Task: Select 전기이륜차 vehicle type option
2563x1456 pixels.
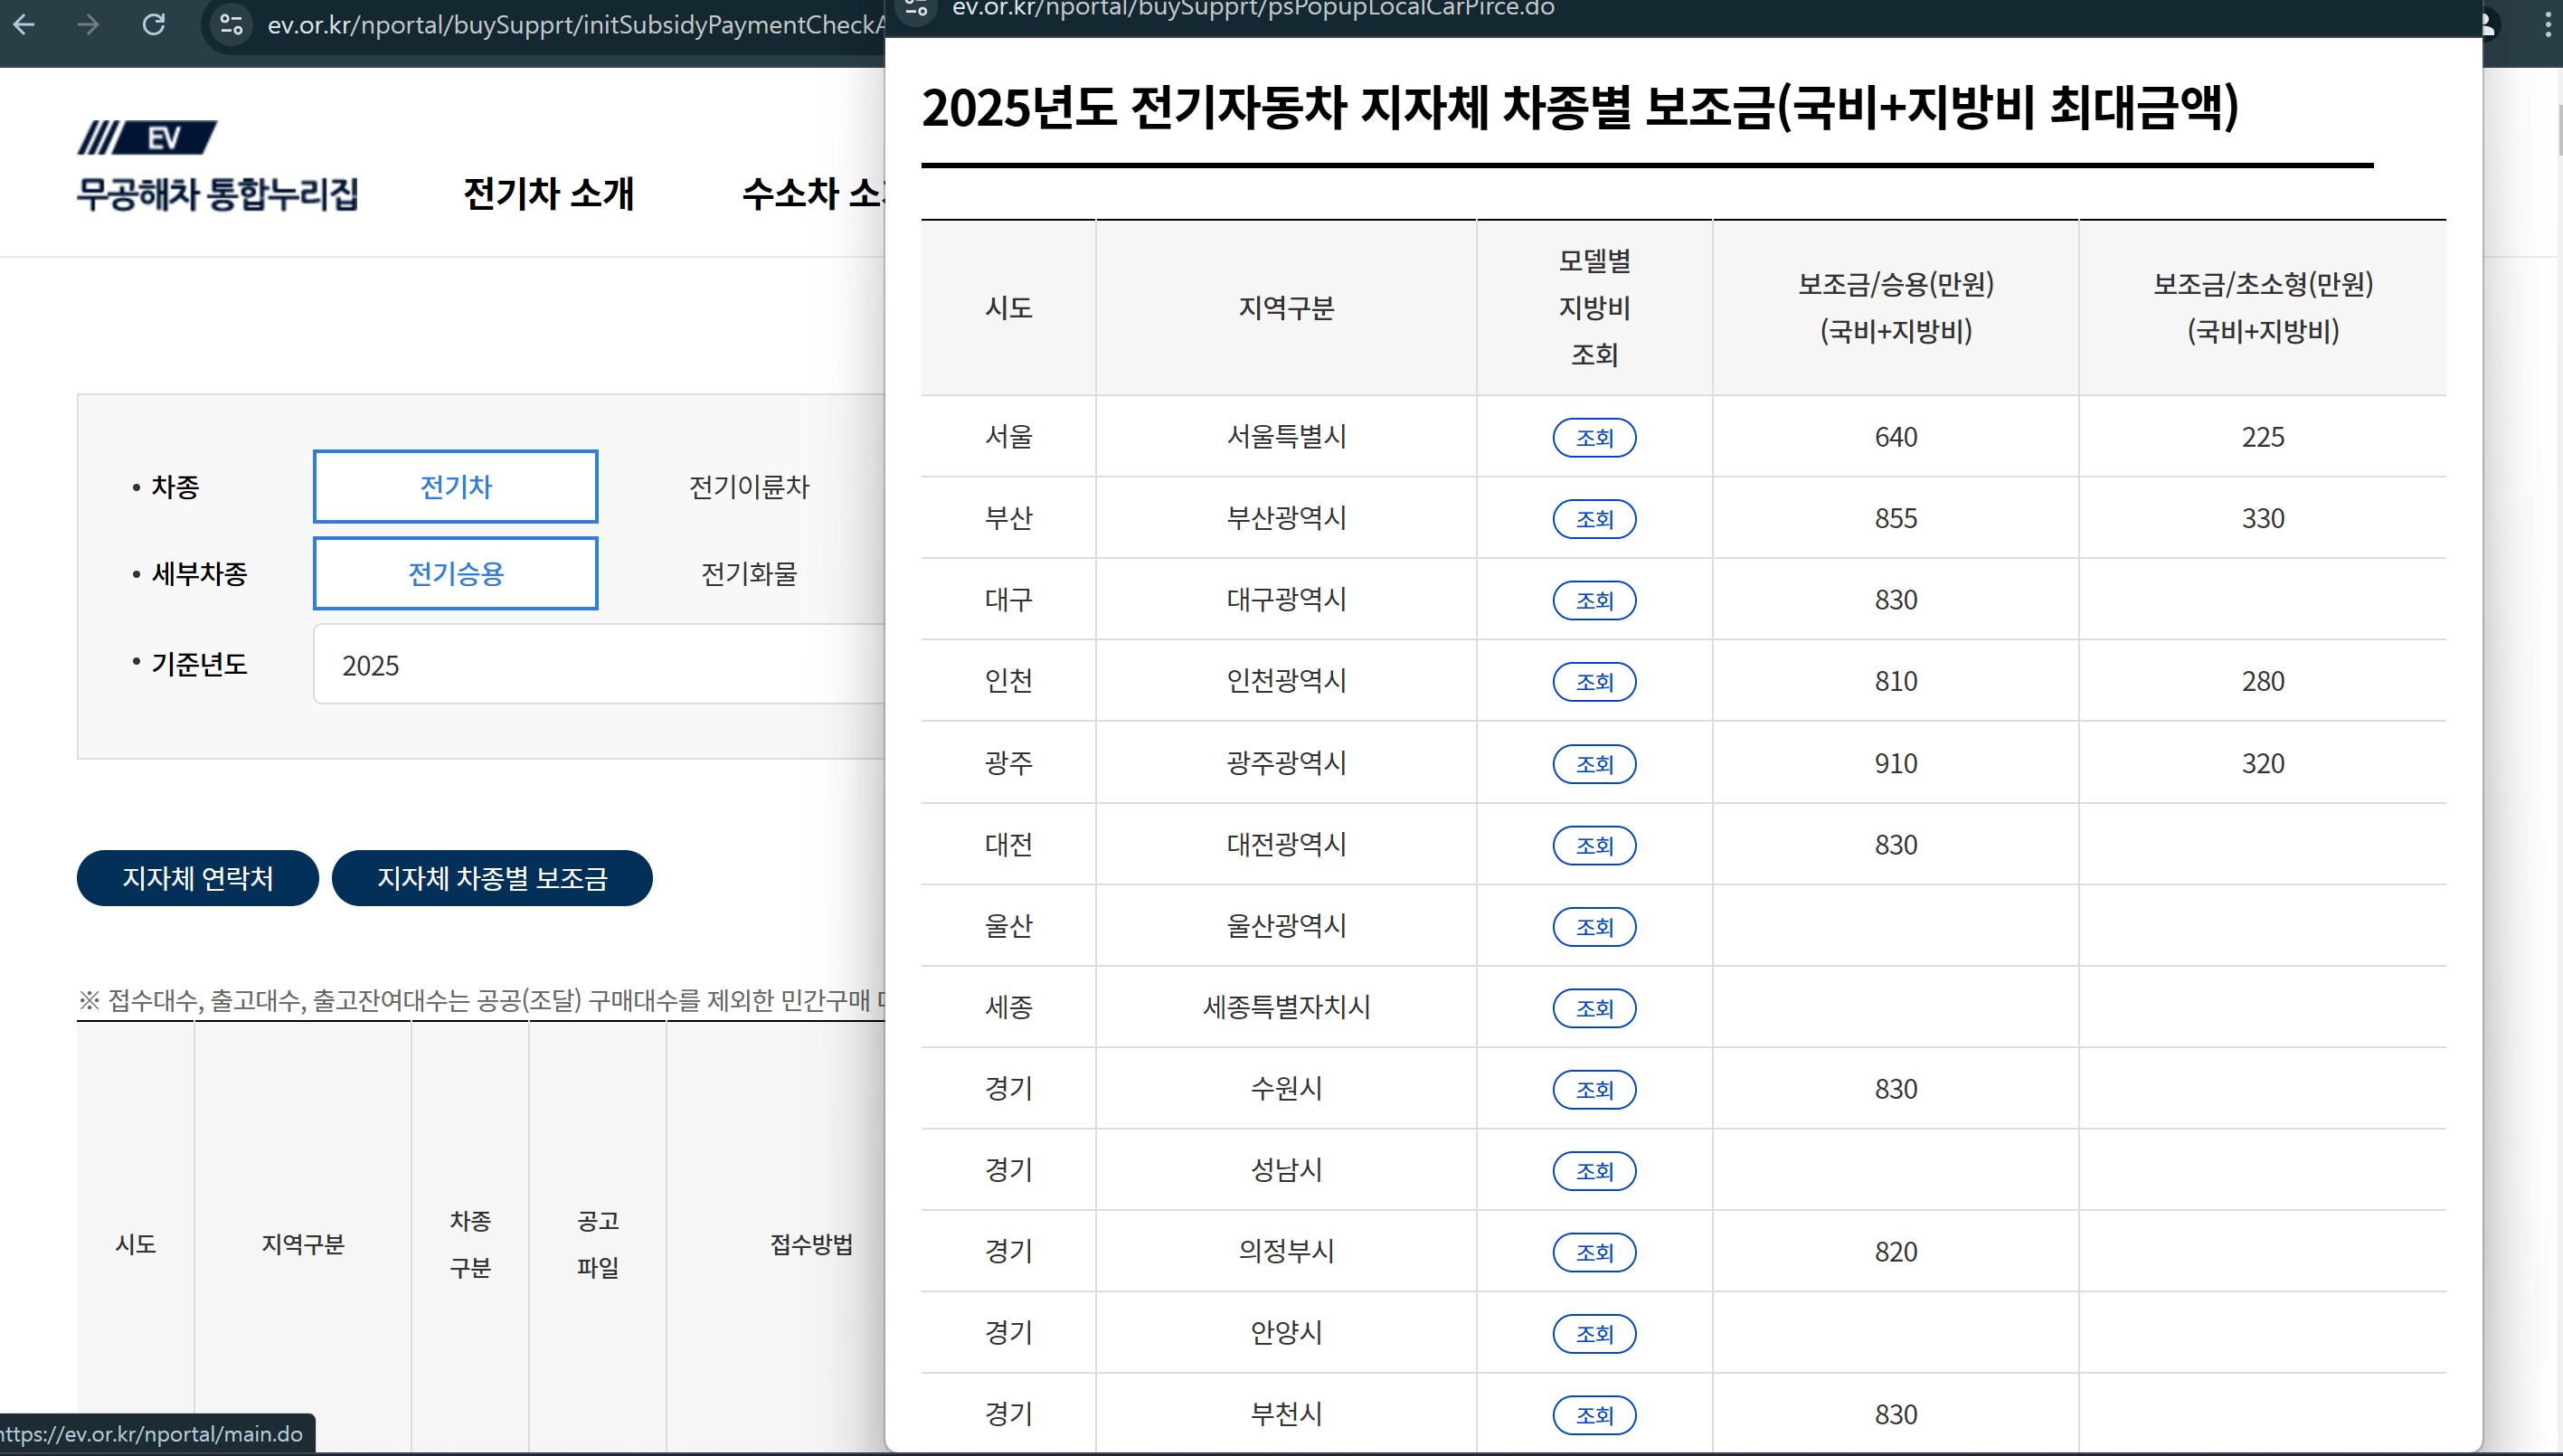Action: click(748, 487)
